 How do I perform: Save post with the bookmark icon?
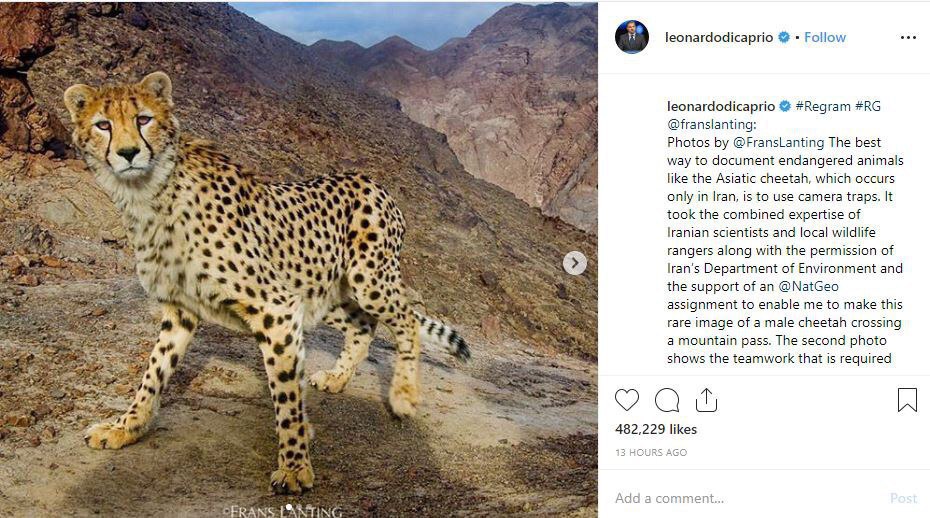tap(907, 400)
